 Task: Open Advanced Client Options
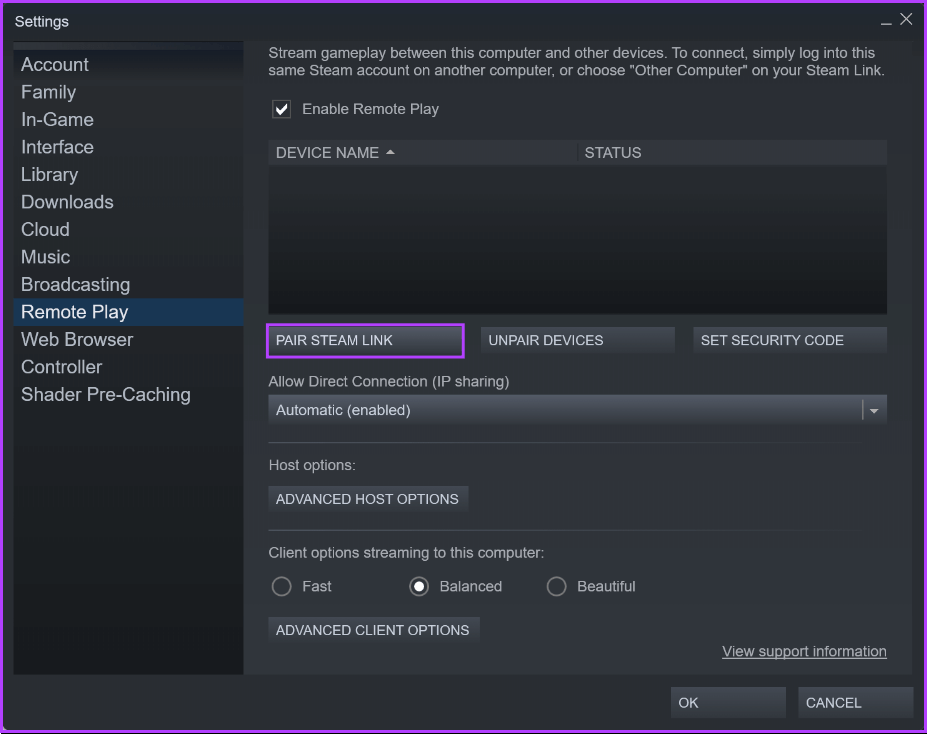tap(374, 630)
